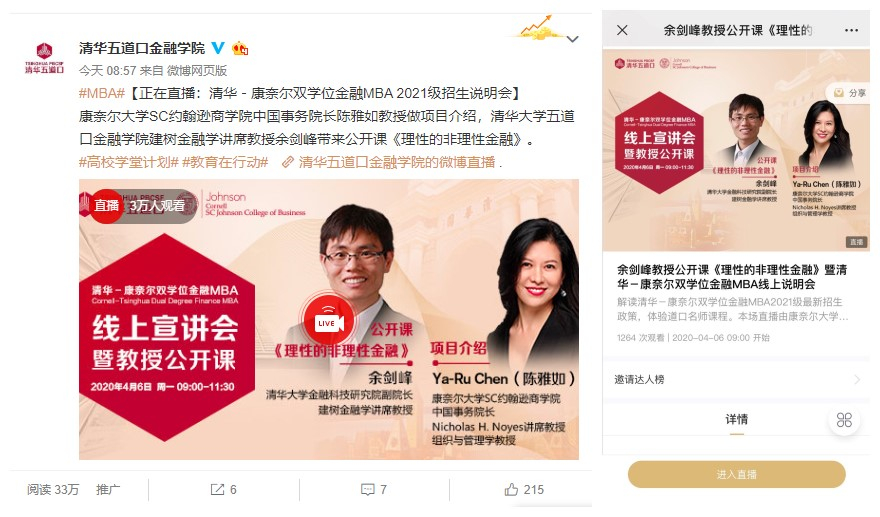Open the #MBA# hashtag link

pos(102,93)
